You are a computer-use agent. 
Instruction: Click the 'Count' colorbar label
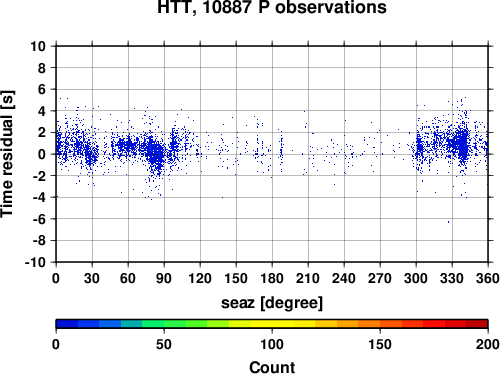[272, 367]
